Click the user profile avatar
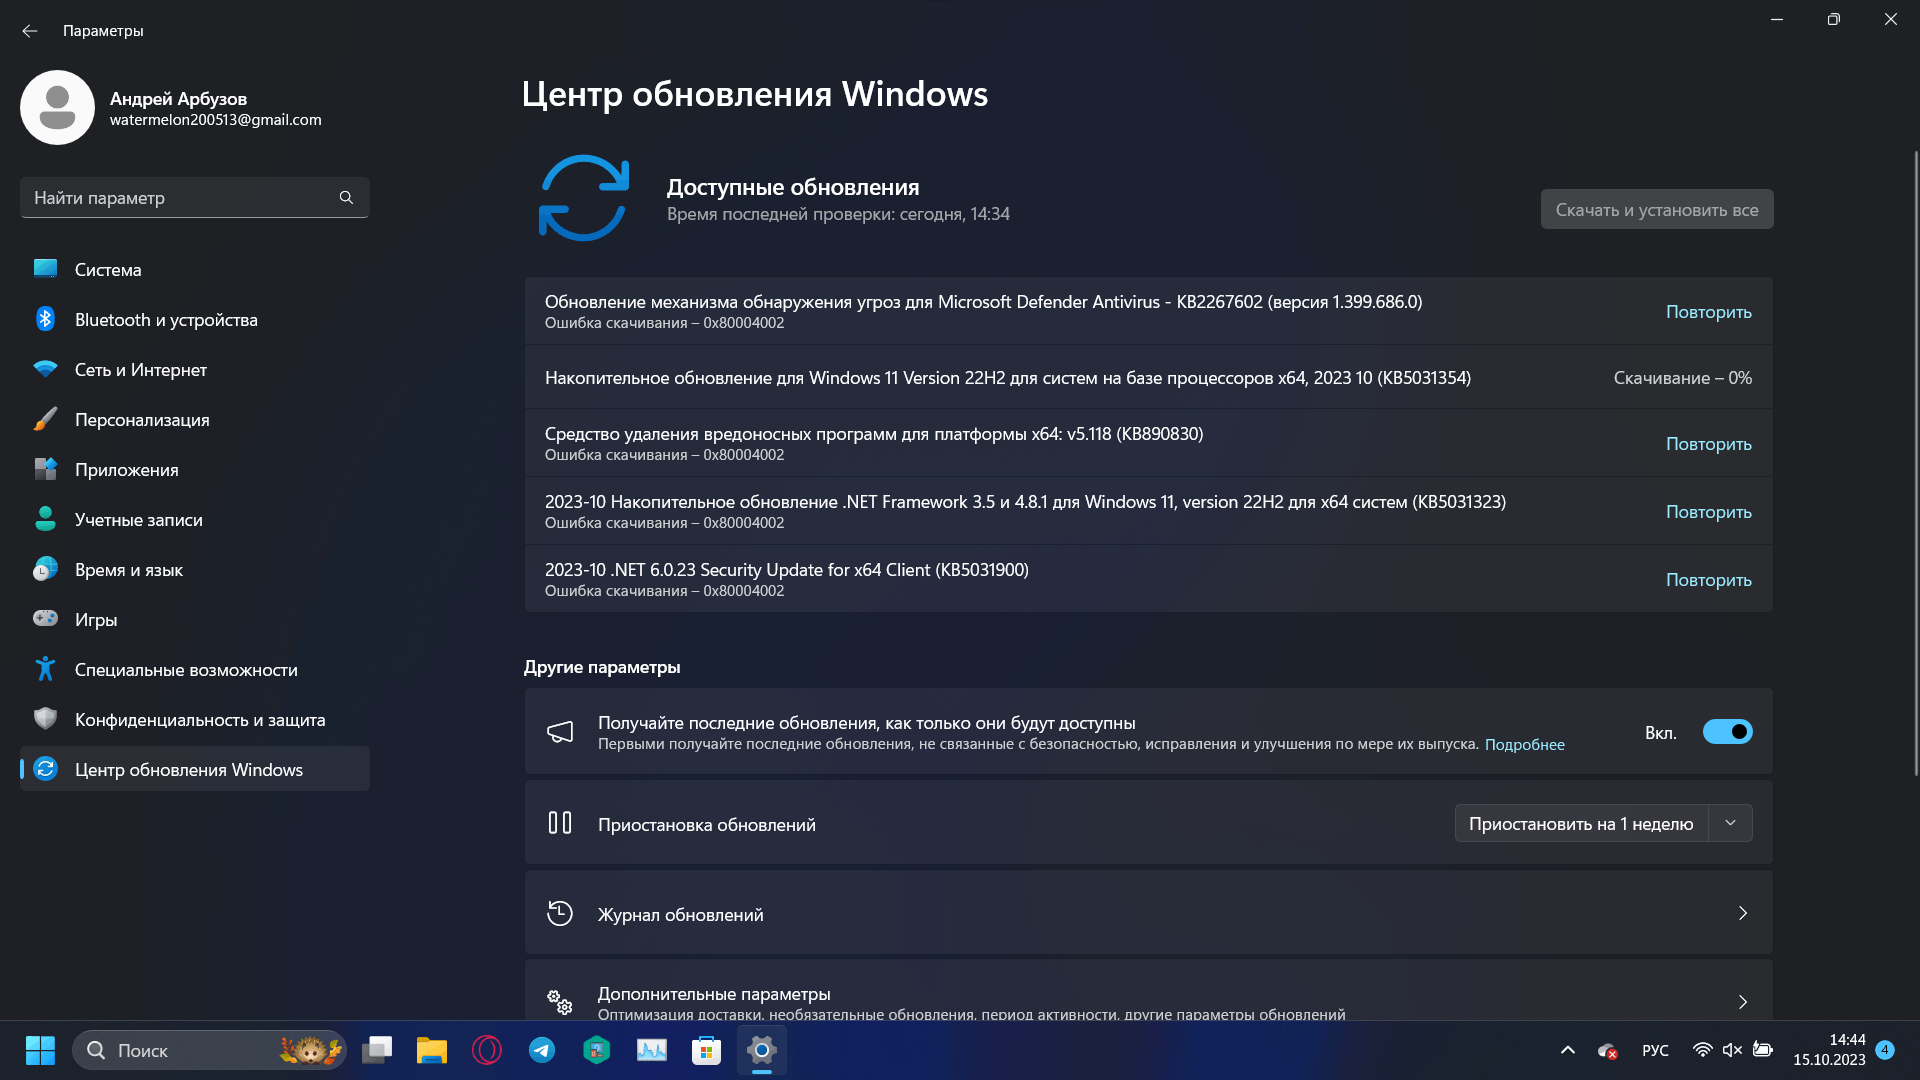The image size is (1920, 1080). pyautogui.click(x=57, y=107)
